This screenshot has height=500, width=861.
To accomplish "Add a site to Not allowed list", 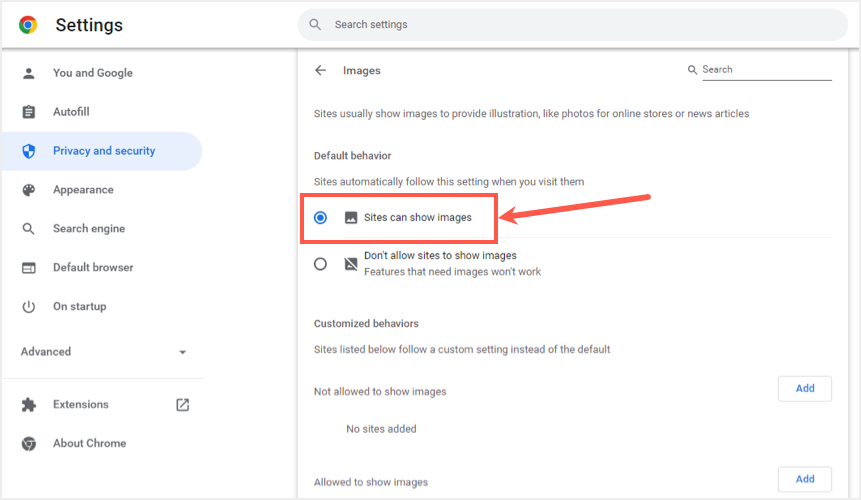I will tap(804, 388).
